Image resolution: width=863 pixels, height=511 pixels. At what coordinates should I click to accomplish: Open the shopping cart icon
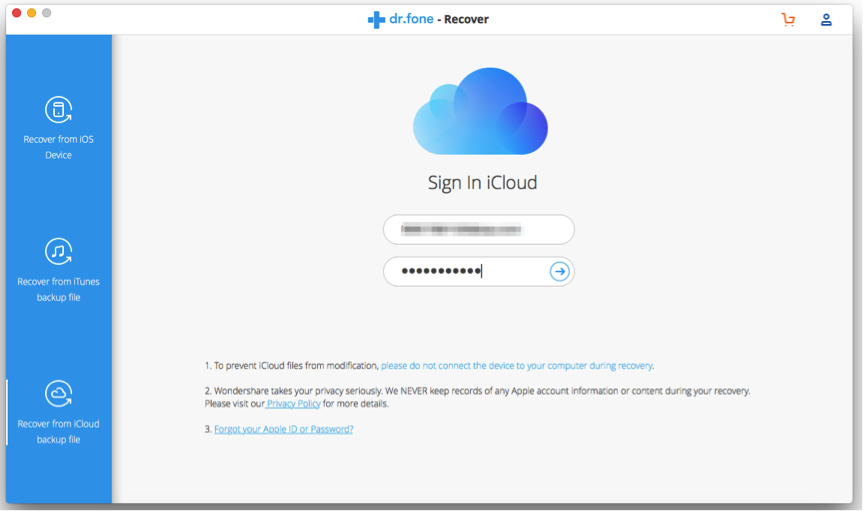(x=788, y=20)
